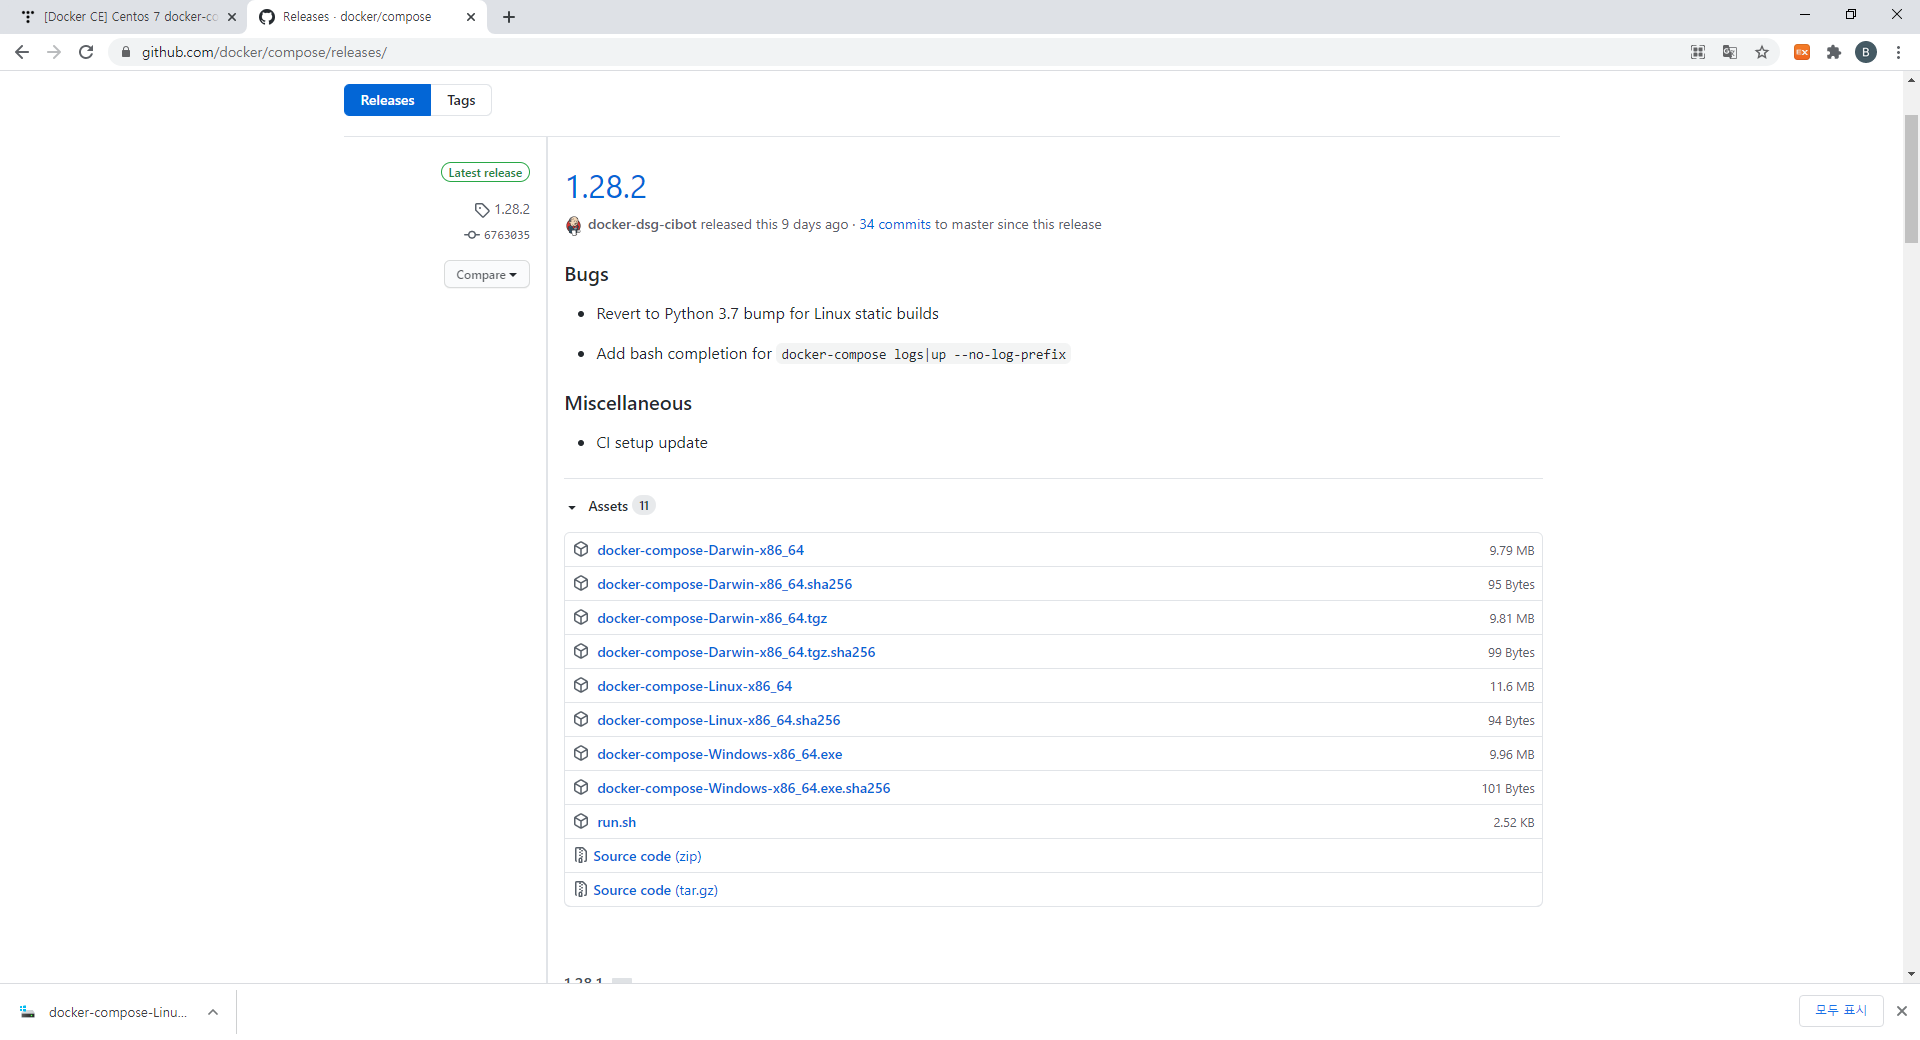Click file icon beside Source code (tar.gz)
Screen dimensions: 1920x1040
coord(581,889)
